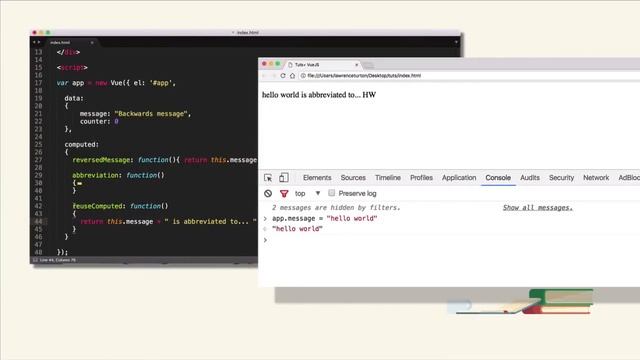Click the "var app = new Vue" line
The height and width of the screenshot is (360, 640).
pyautogui.click(x=116, y=83)
